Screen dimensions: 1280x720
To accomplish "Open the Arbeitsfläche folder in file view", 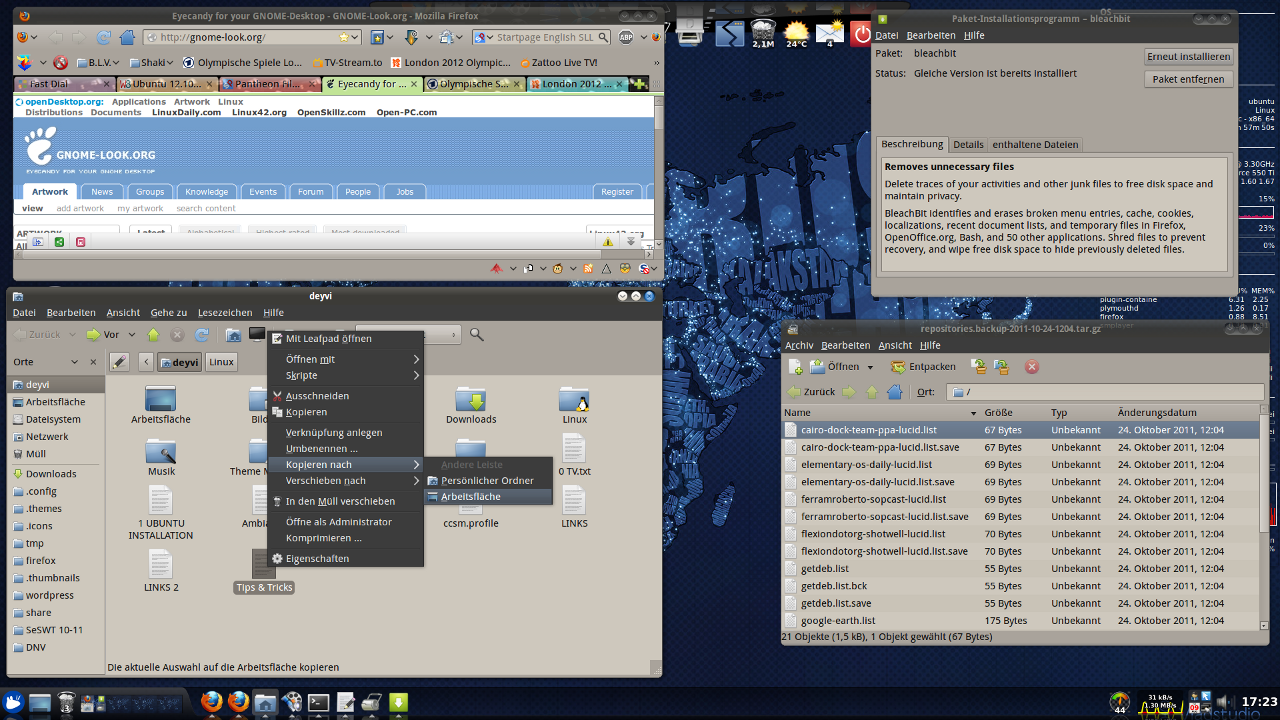I will click(x=161, y=400).
